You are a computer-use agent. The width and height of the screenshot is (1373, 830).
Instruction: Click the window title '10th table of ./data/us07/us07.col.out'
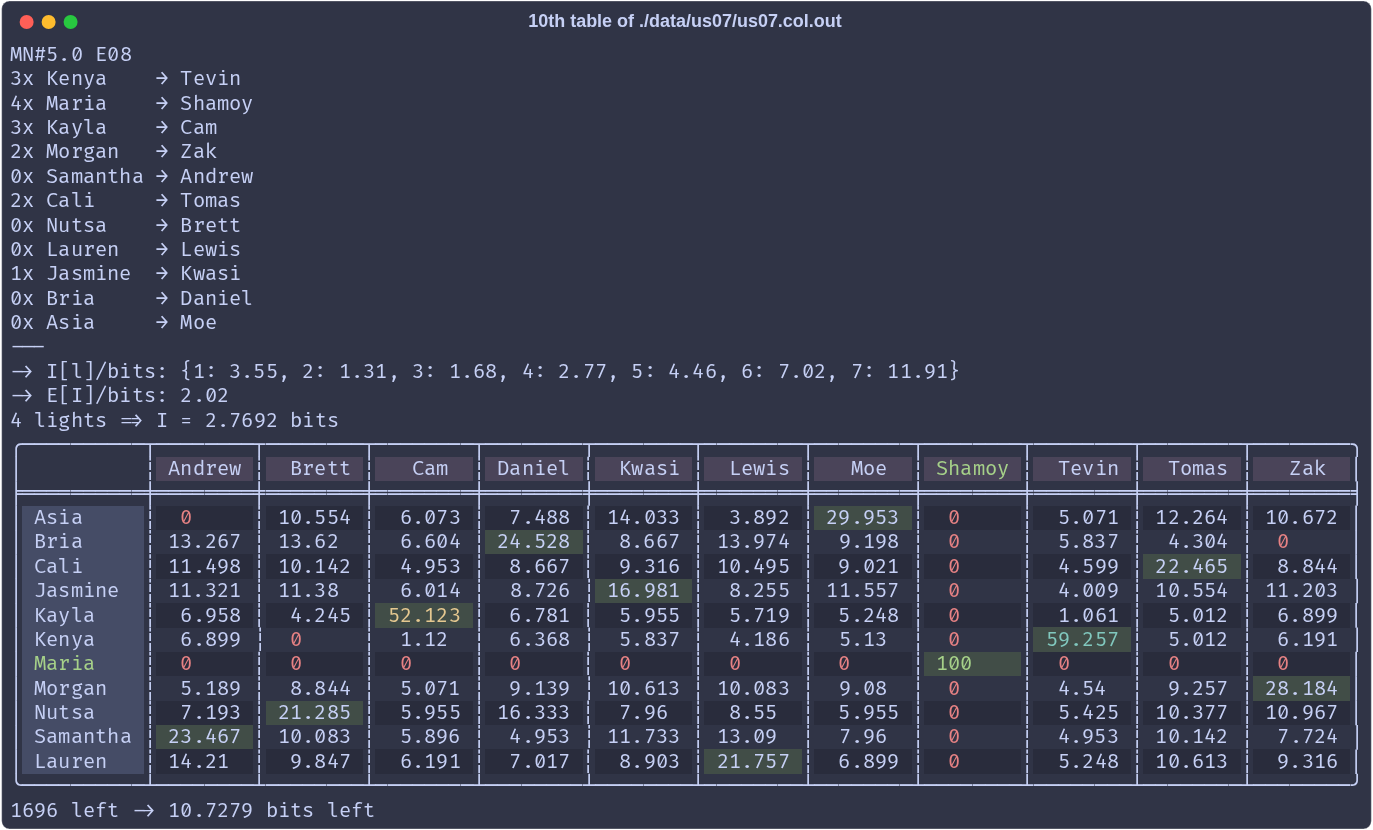tap(685, 21)
